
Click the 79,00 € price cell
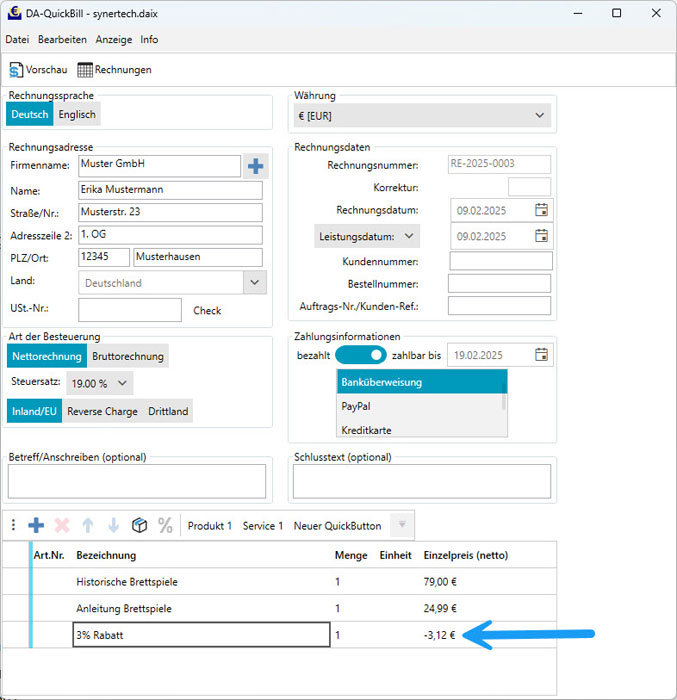tap(440, 582)
